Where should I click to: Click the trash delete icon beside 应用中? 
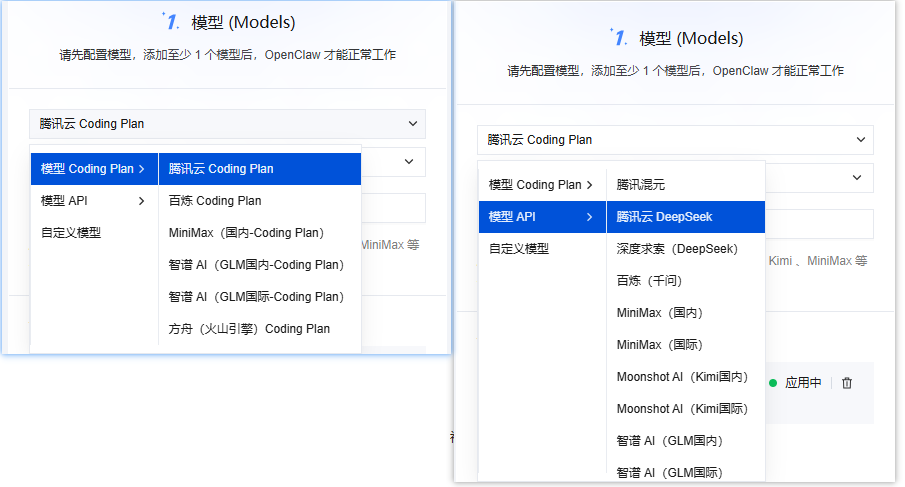click(x=847, y=383)
